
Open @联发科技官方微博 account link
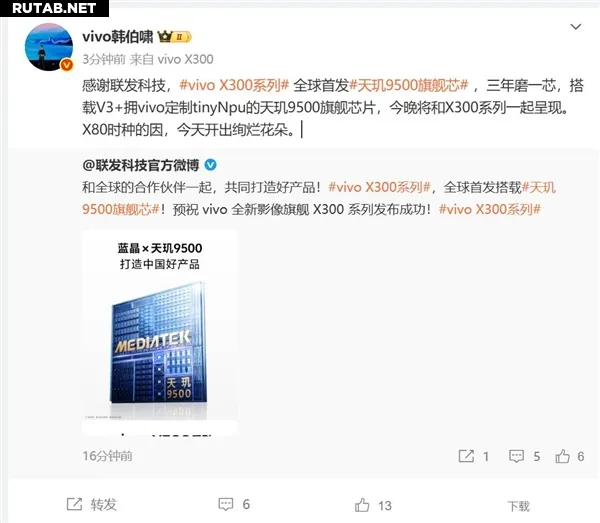141,165
